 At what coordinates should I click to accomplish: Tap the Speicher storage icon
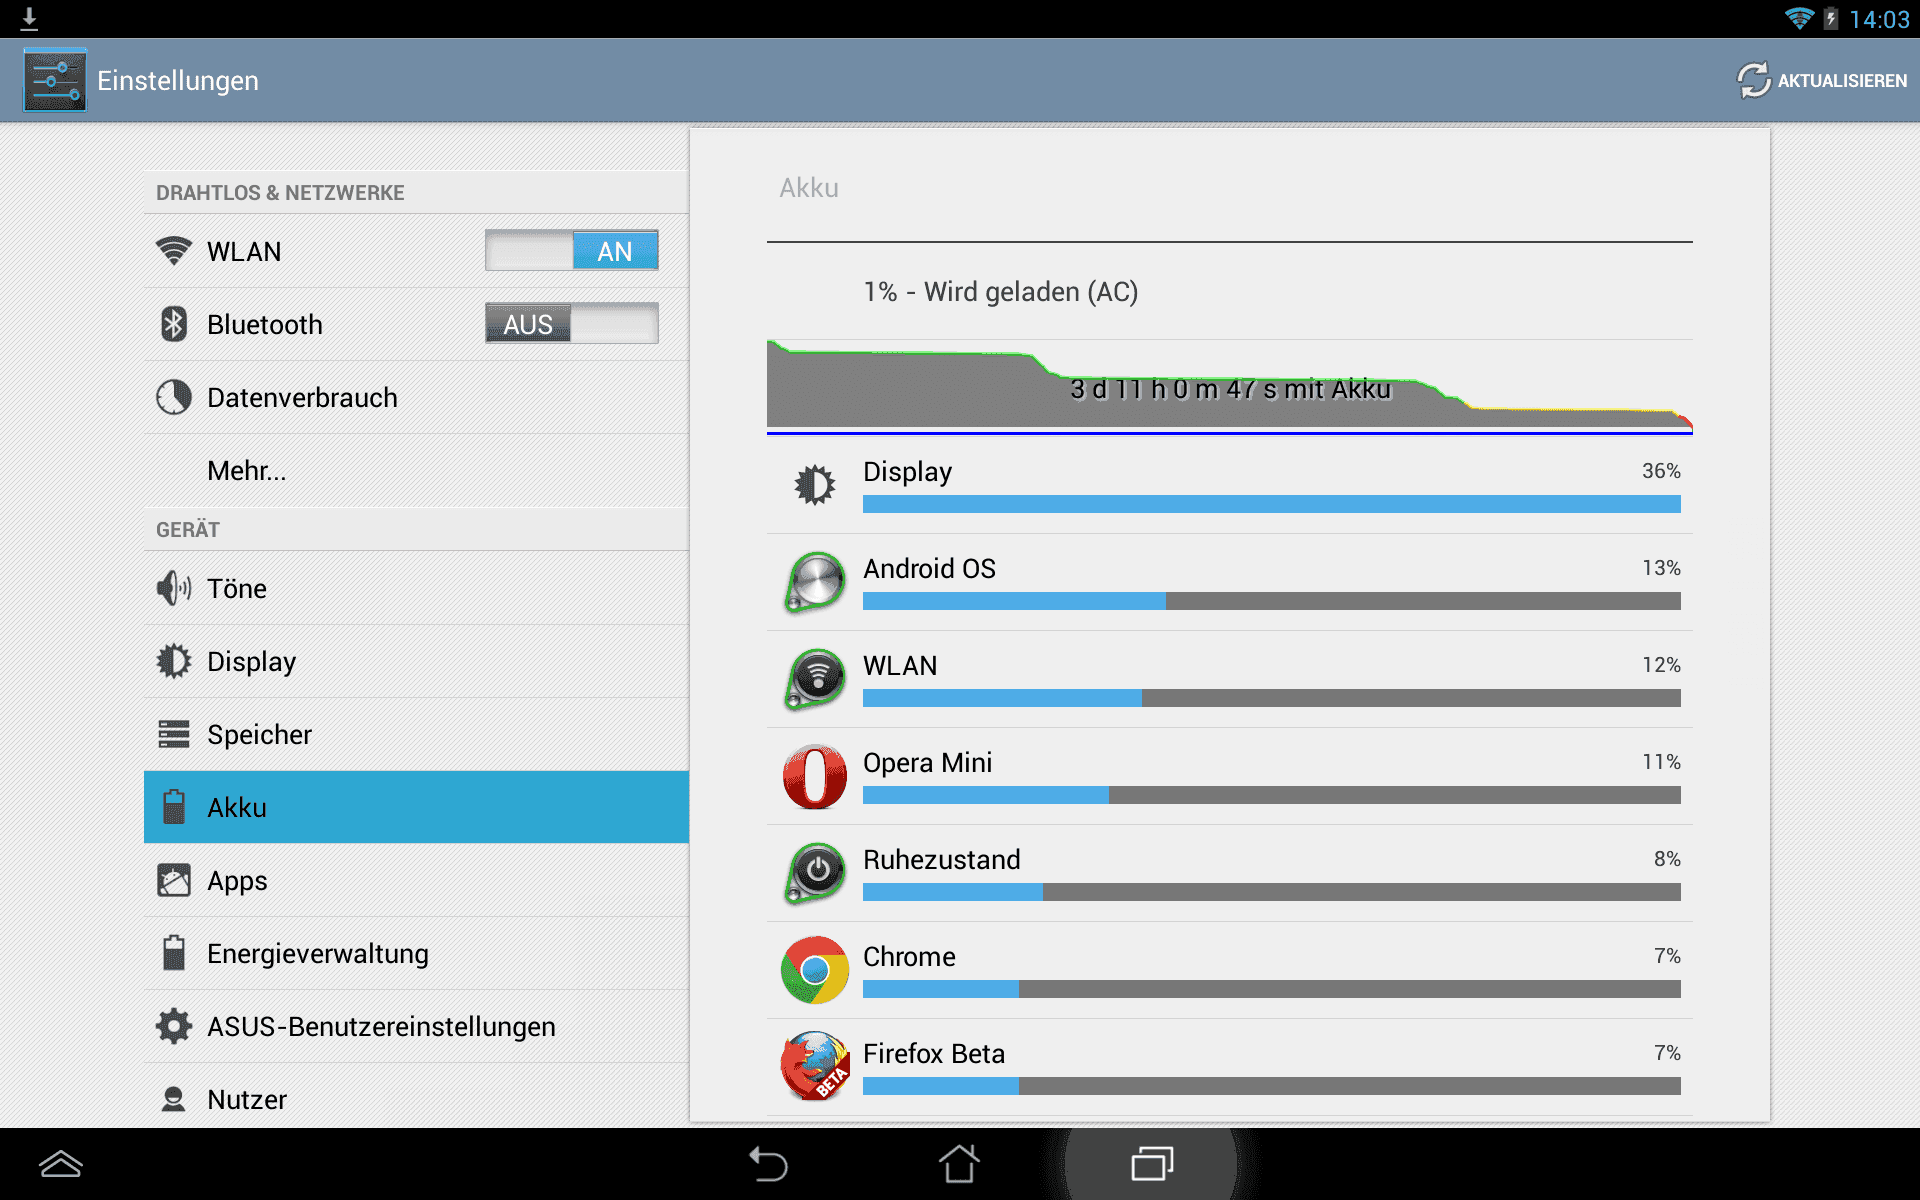click(174, 734)
